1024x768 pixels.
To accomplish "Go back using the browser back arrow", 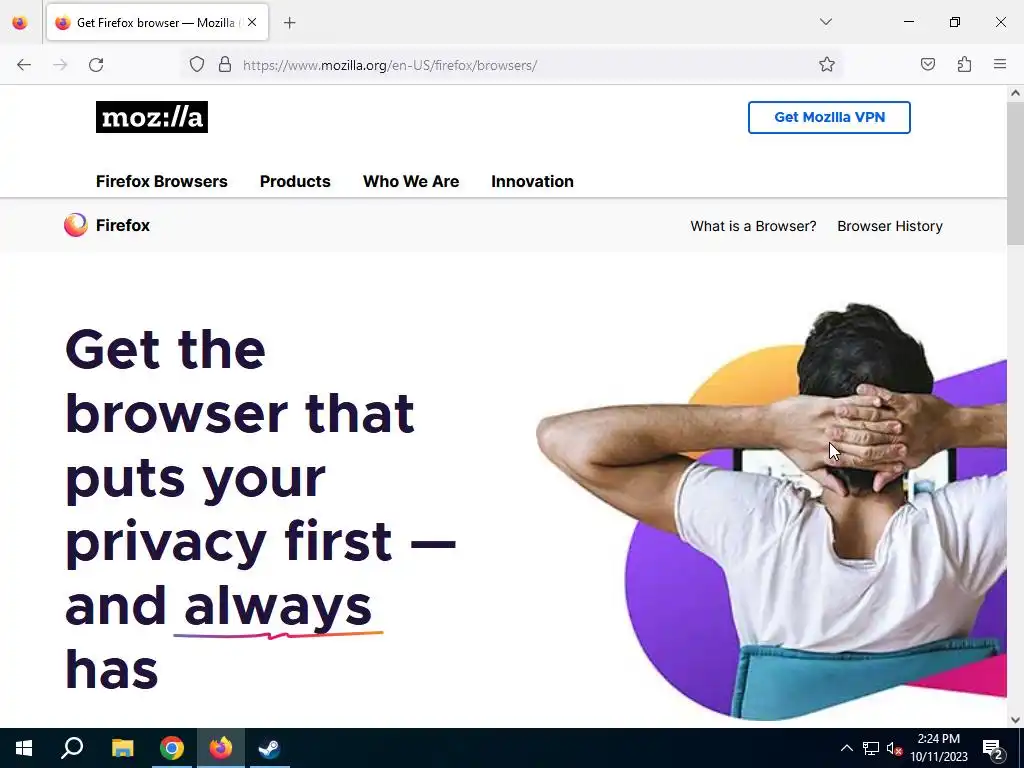I will (24, 65).
